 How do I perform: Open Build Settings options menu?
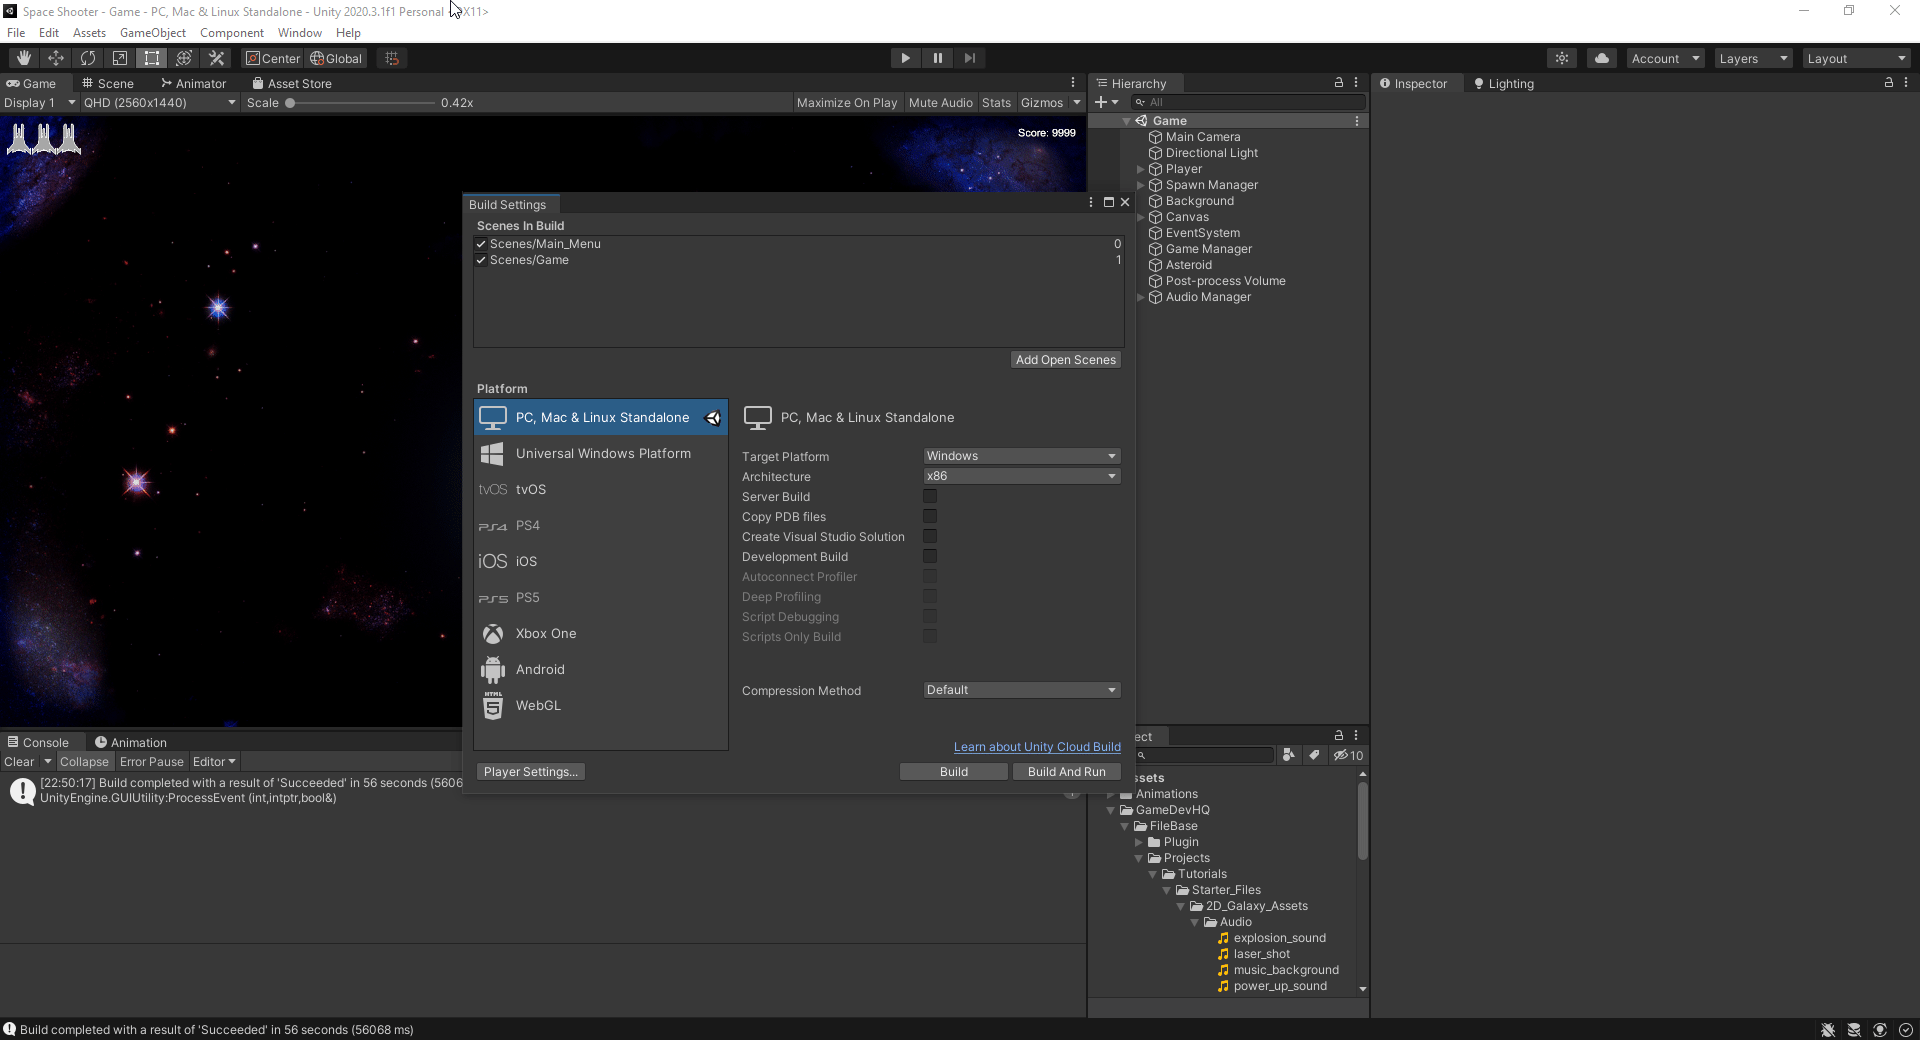click(1091, 202)
